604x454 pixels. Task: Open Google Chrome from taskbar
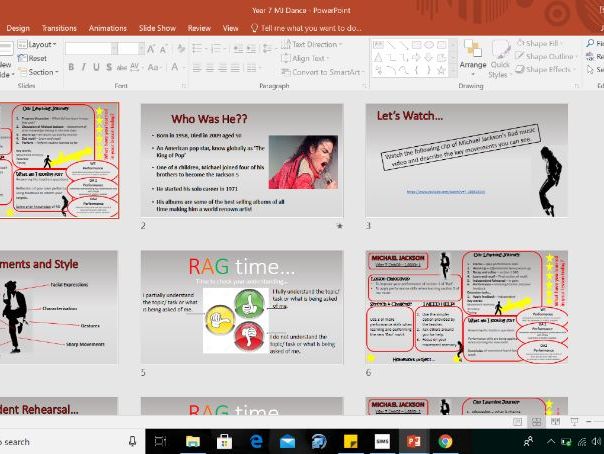tap(445, 441)
